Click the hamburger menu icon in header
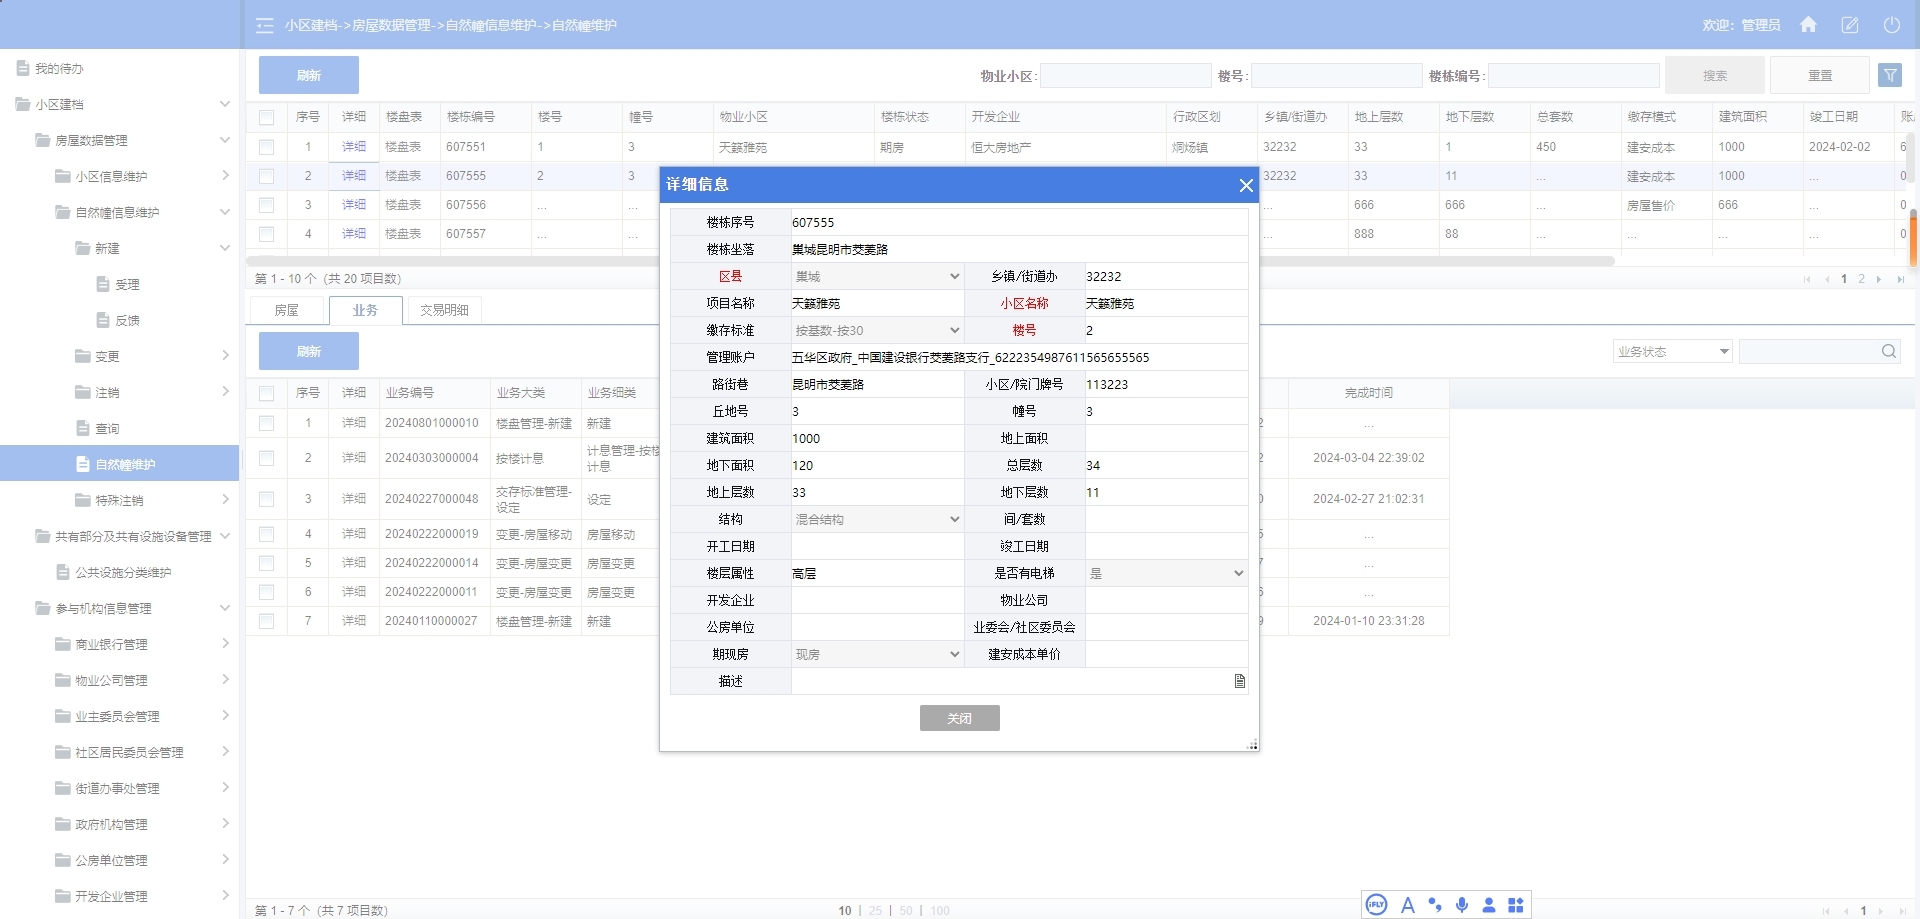The image size is (1920, 919). 265,25
